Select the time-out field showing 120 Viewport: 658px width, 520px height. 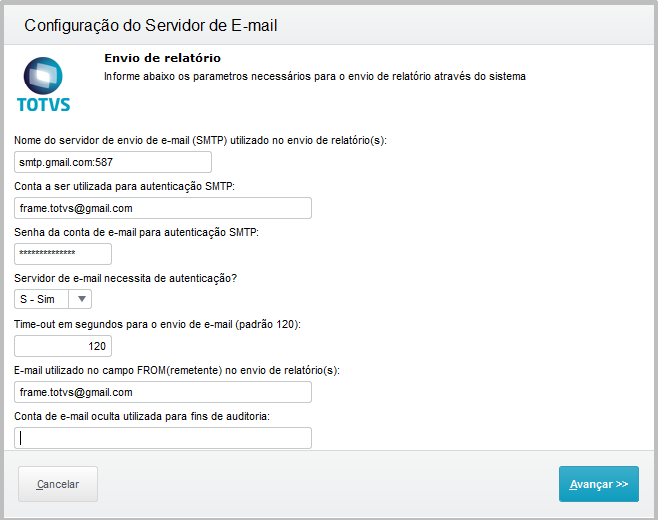point(63,346)
